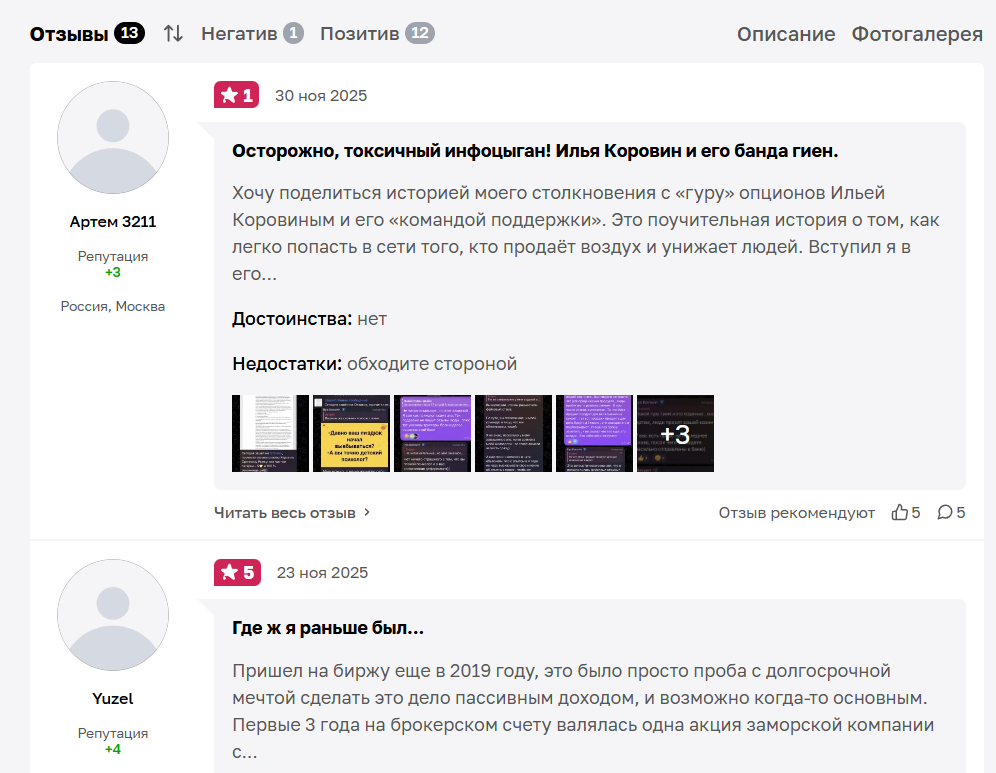The width and height of the screenshot is (996, 773).
Task: Click the 1-star rating badge
Action: click(236, 95)
